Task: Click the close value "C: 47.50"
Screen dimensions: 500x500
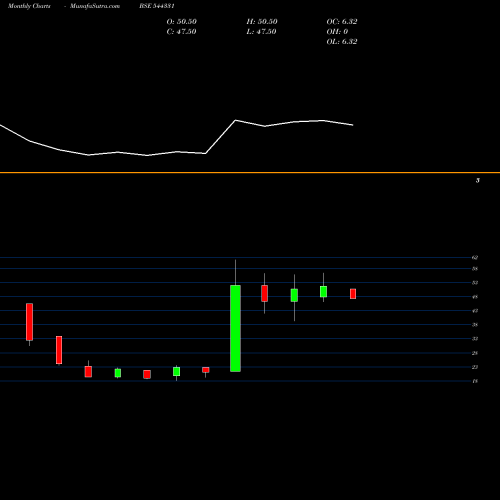Action: 181,31
